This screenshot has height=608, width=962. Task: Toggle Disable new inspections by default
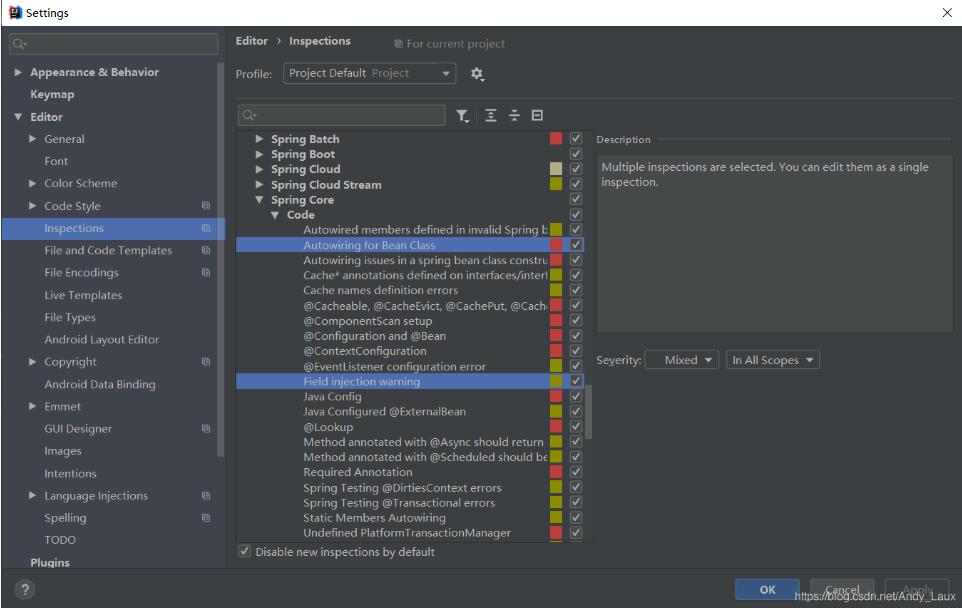[x=245, y=552]
